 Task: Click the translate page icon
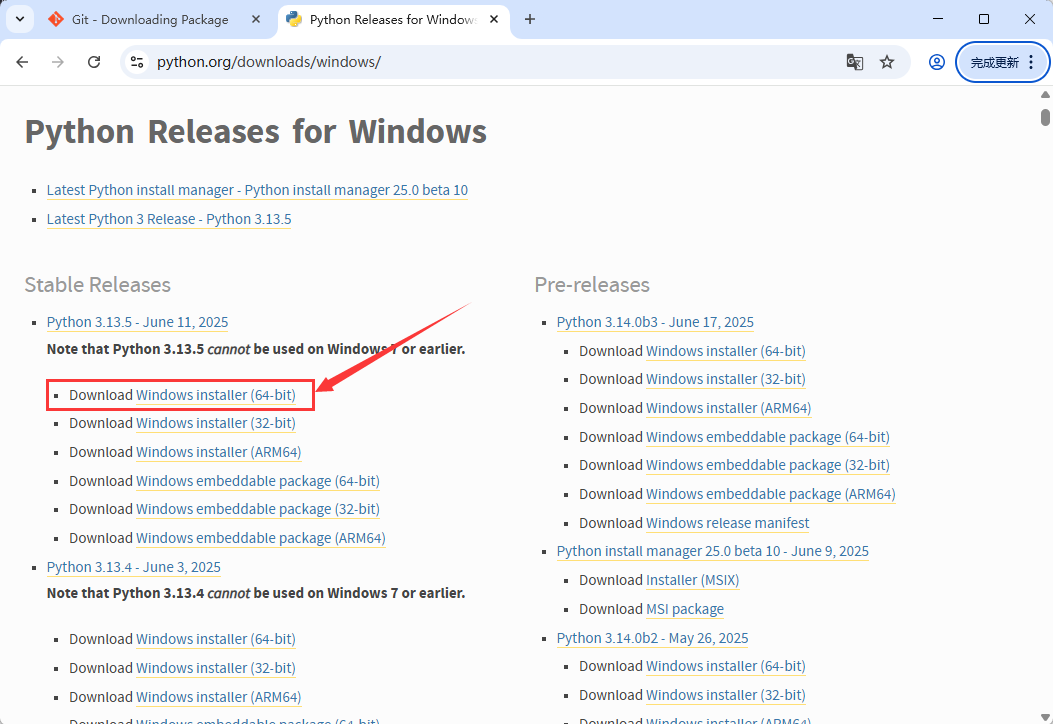pos(854,62)
